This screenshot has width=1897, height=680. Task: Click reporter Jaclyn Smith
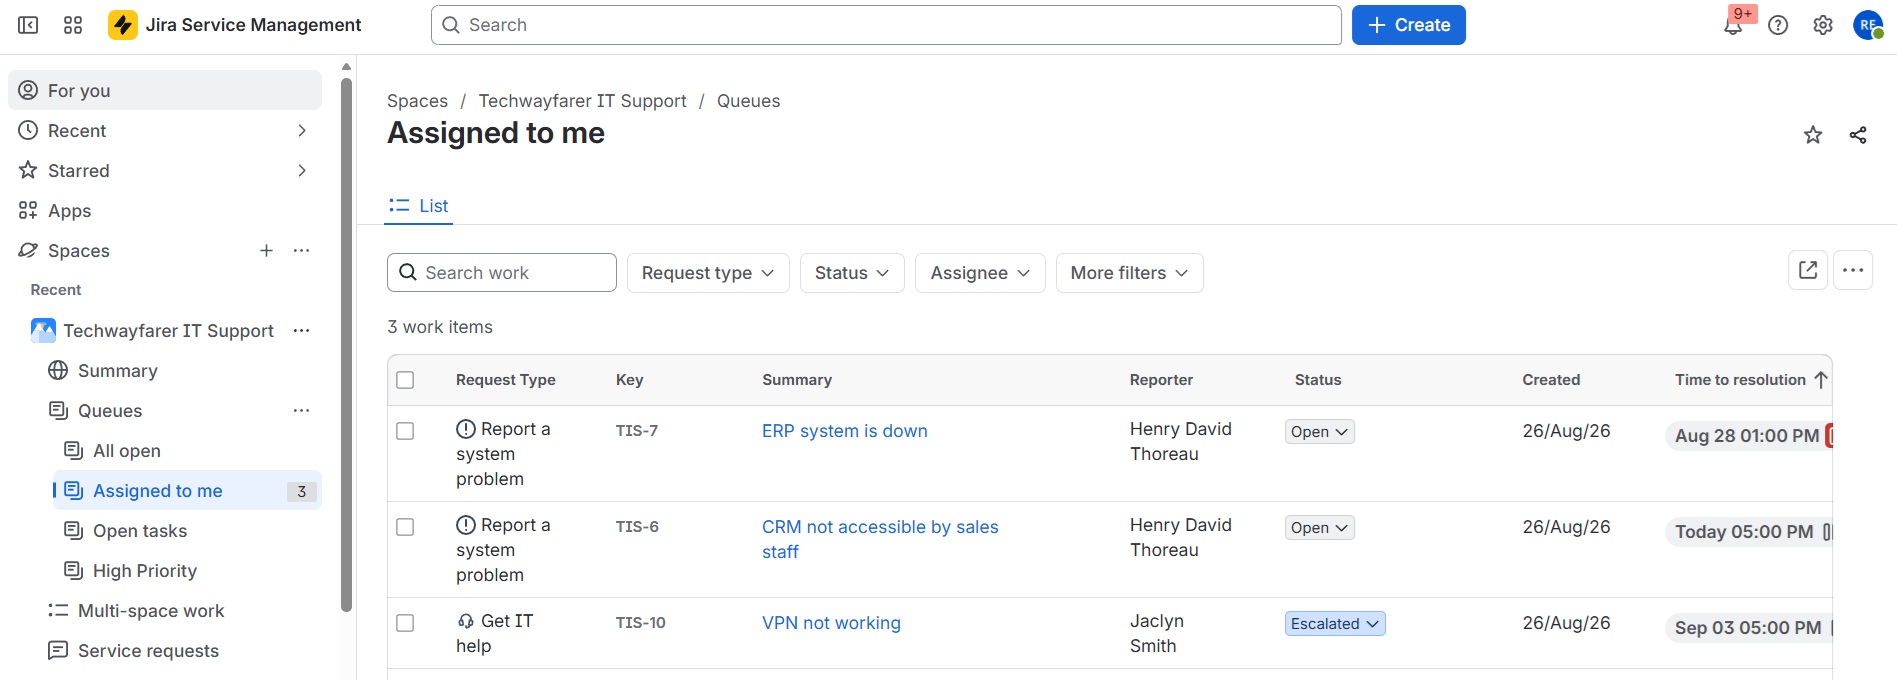point(1157,633)
